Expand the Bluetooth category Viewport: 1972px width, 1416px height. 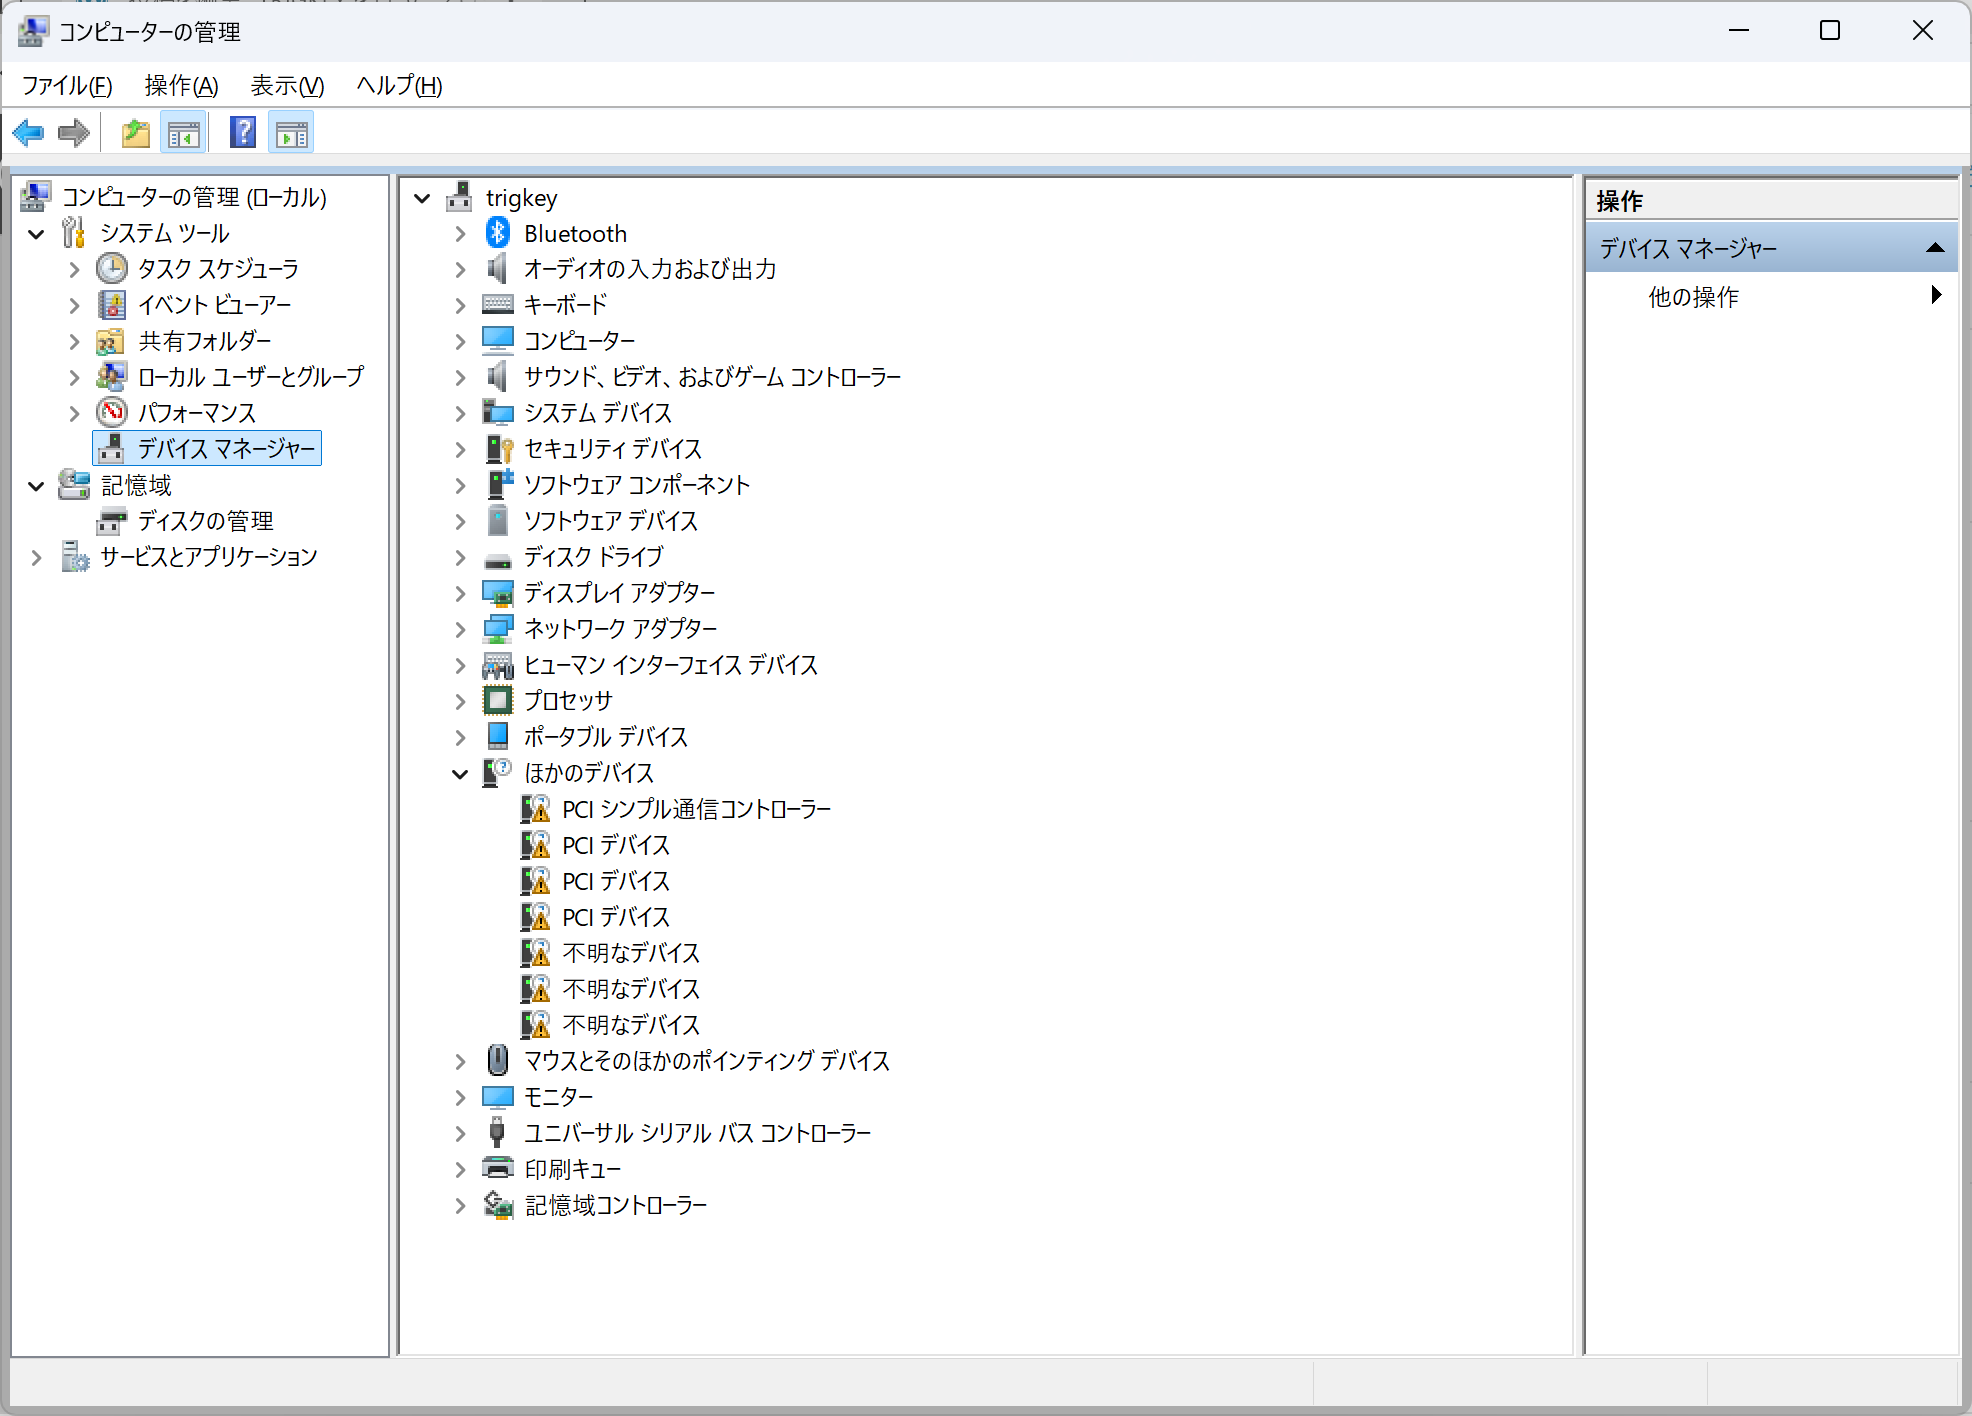tap(460, 234)
